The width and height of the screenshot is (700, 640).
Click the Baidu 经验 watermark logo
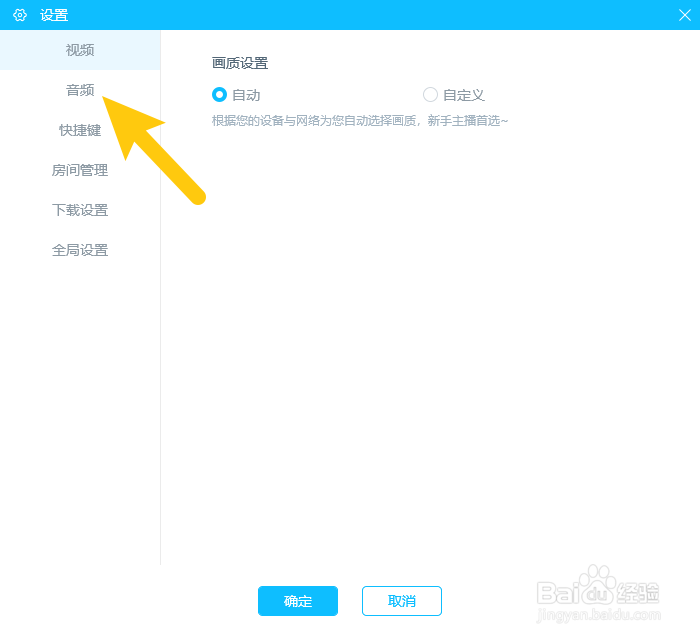tap(598, 586)
